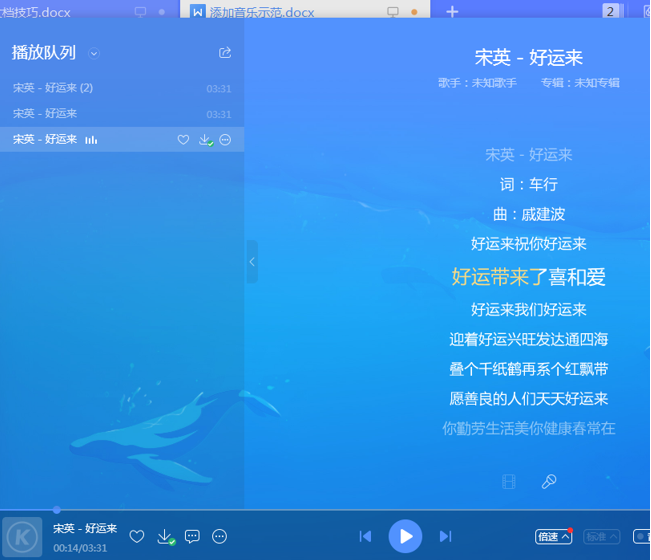Click the 歌手：未知歌手 link
The height and width of the screenshot is (560, 651).
477,83
